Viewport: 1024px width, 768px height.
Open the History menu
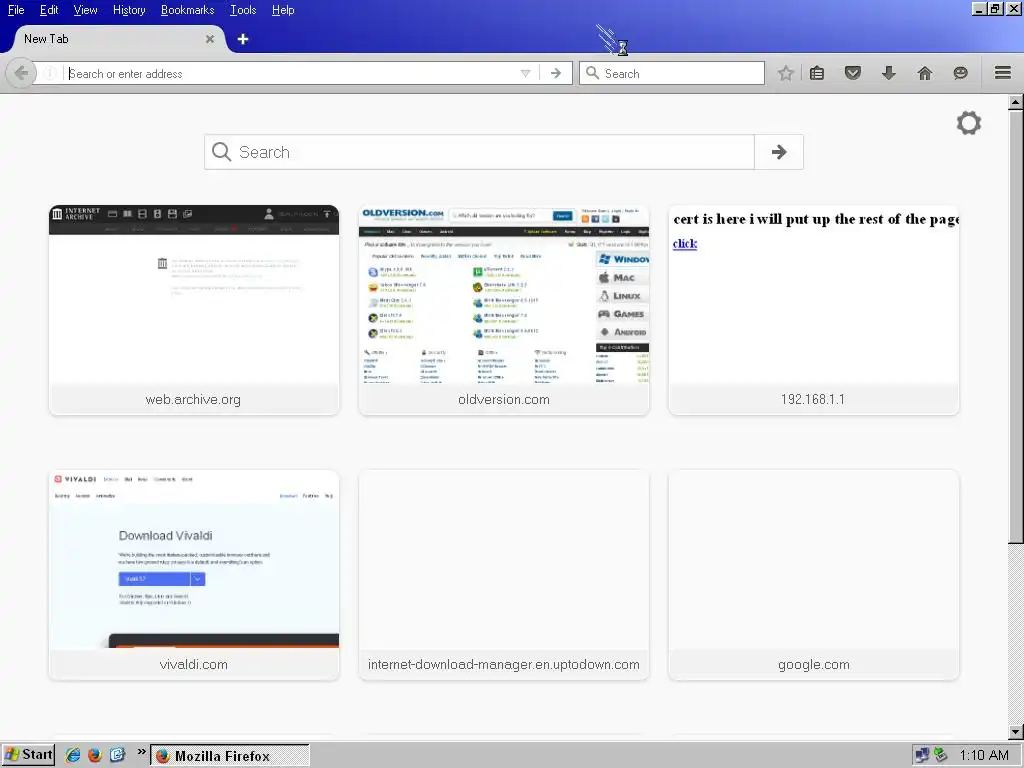click(x=129, y=10)
